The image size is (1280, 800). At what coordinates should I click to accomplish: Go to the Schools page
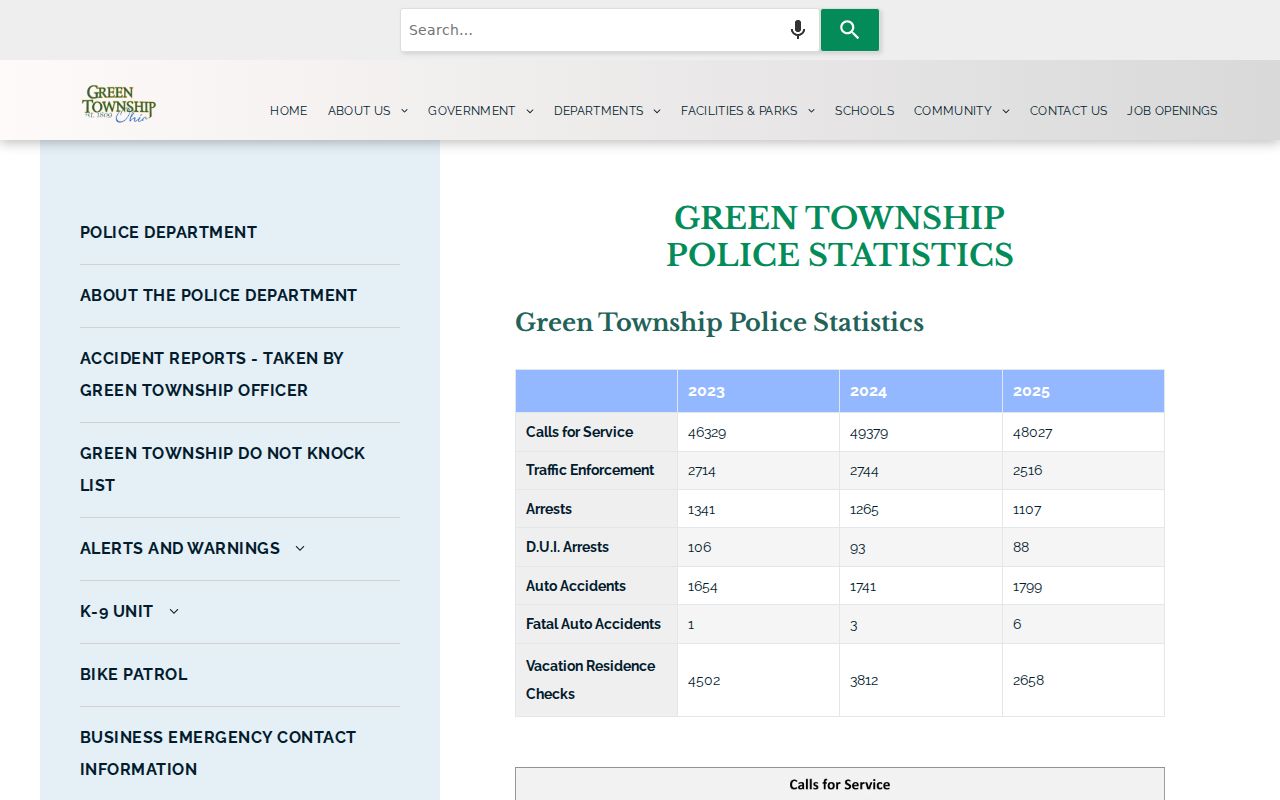pyautogui.click(x=865, y=111)
